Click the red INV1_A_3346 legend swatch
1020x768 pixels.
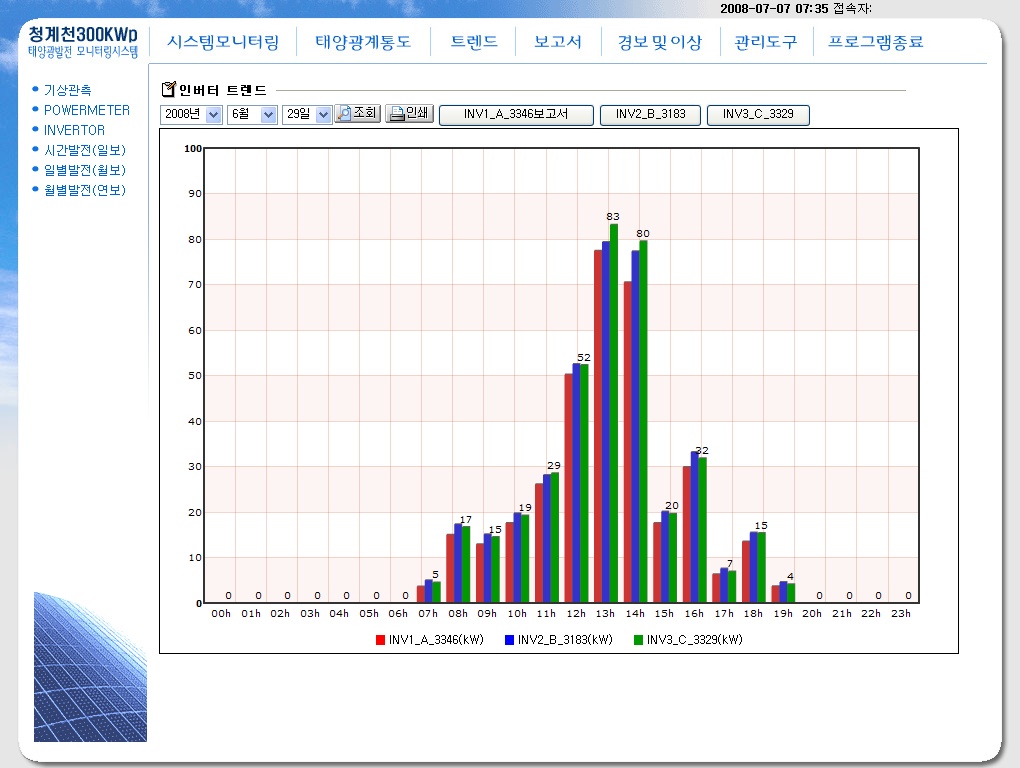(380, 640)
